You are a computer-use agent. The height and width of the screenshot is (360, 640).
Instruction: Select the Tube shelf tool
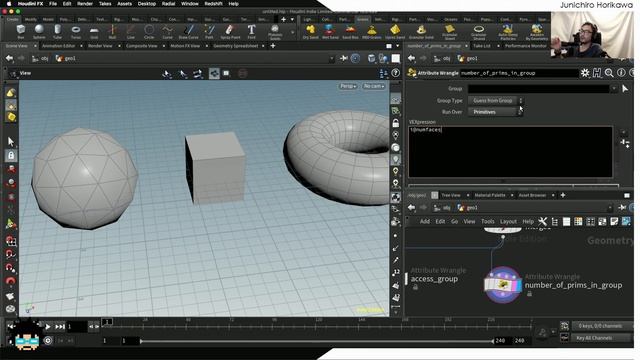pyautogui.click(x=58, y=31)
